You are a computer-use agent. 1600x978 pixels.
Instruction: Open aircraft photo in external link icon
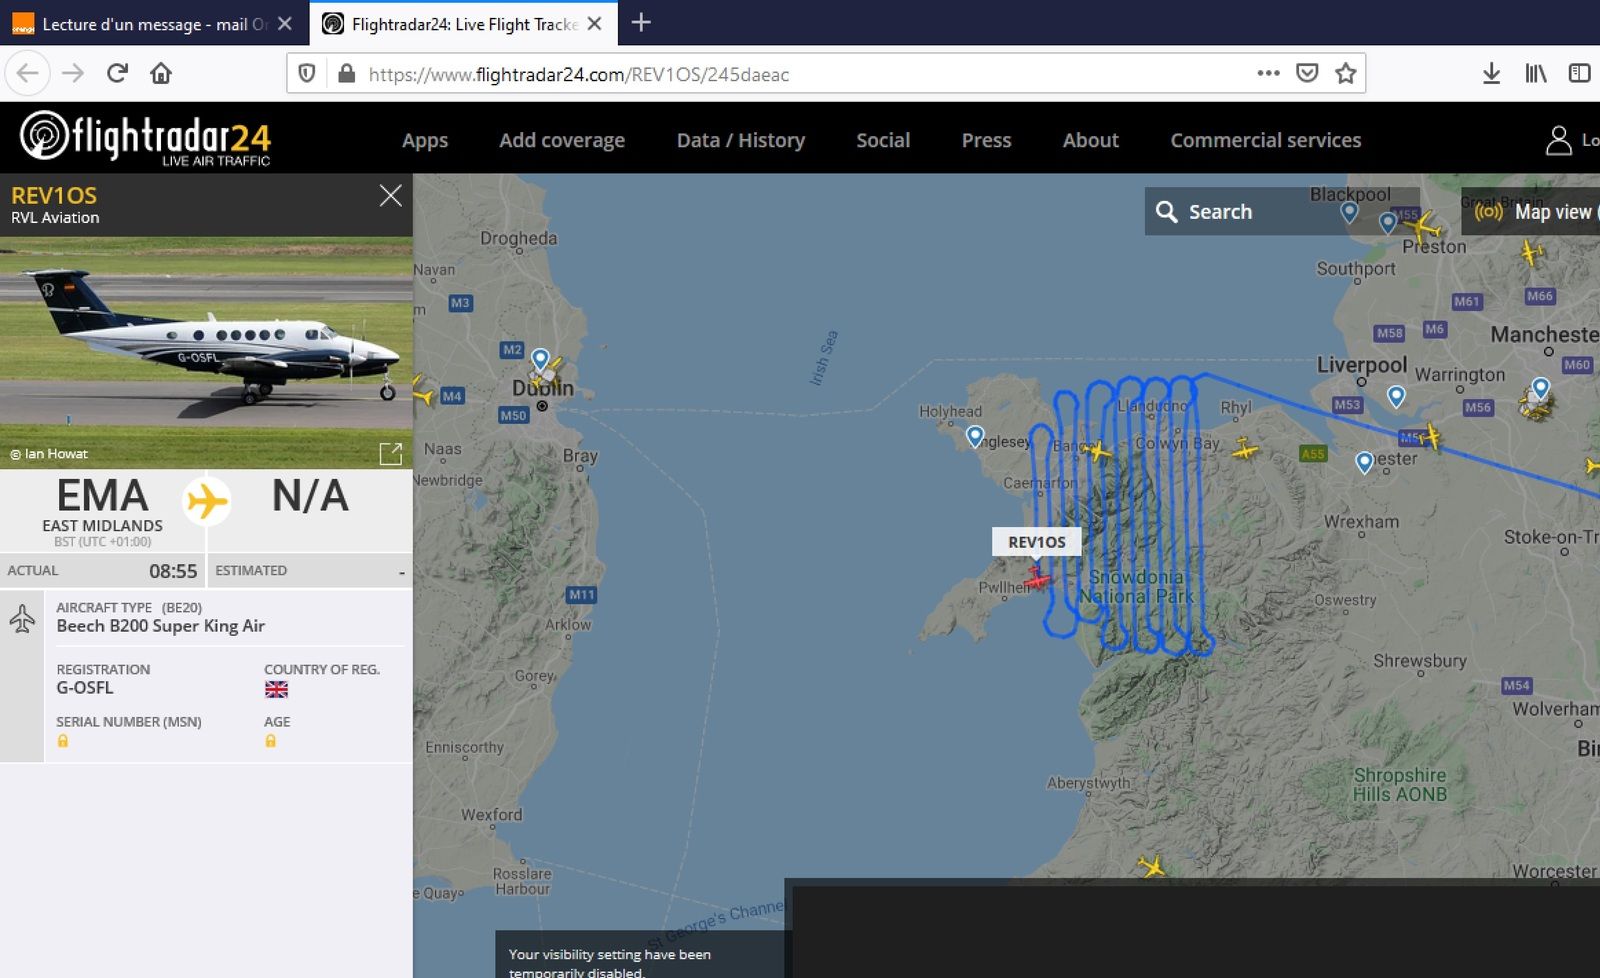[391, 454]
